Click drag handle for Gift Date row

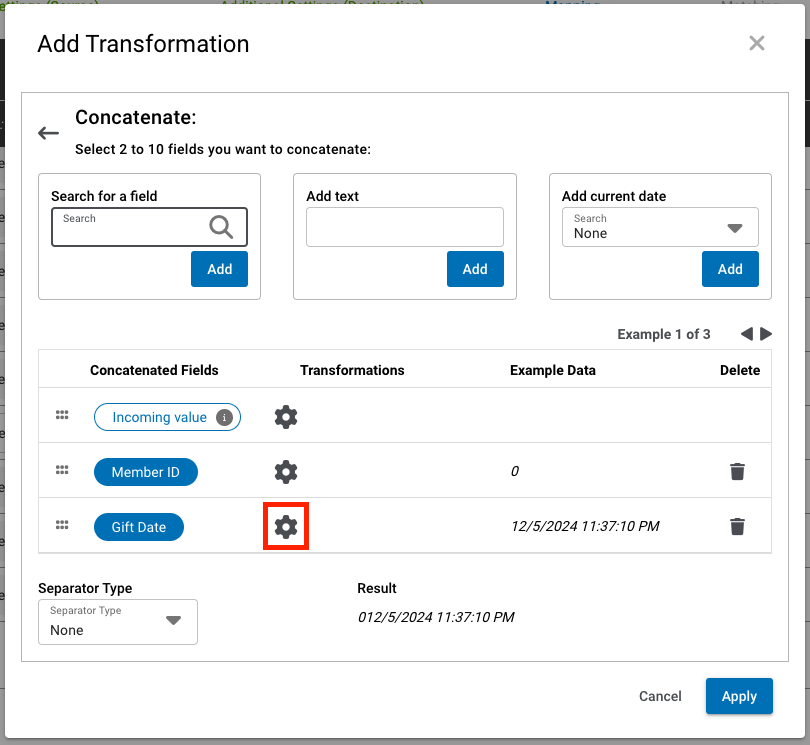(62, 525)
